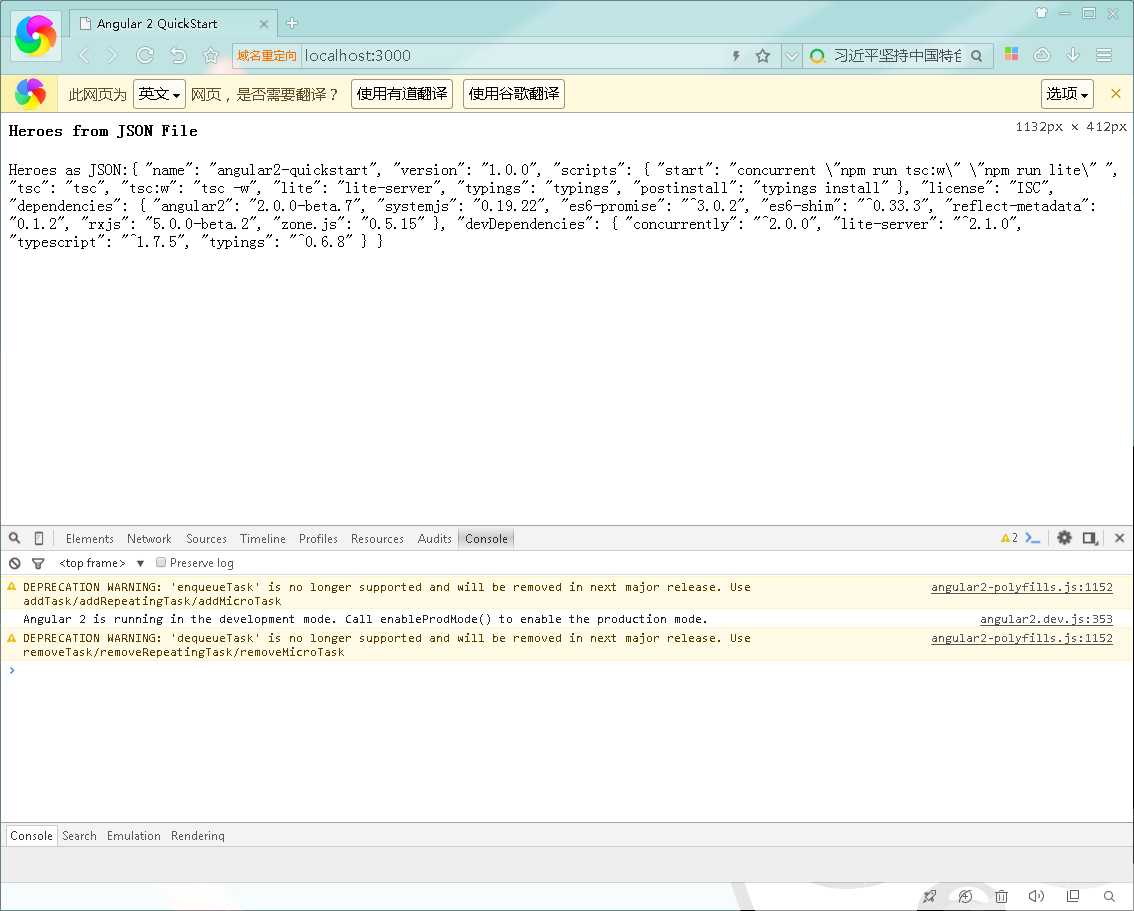The height and width of the screenshot is (911, 1134).
Task: Click the status bar sound icon
Action: click(1036, 897)
